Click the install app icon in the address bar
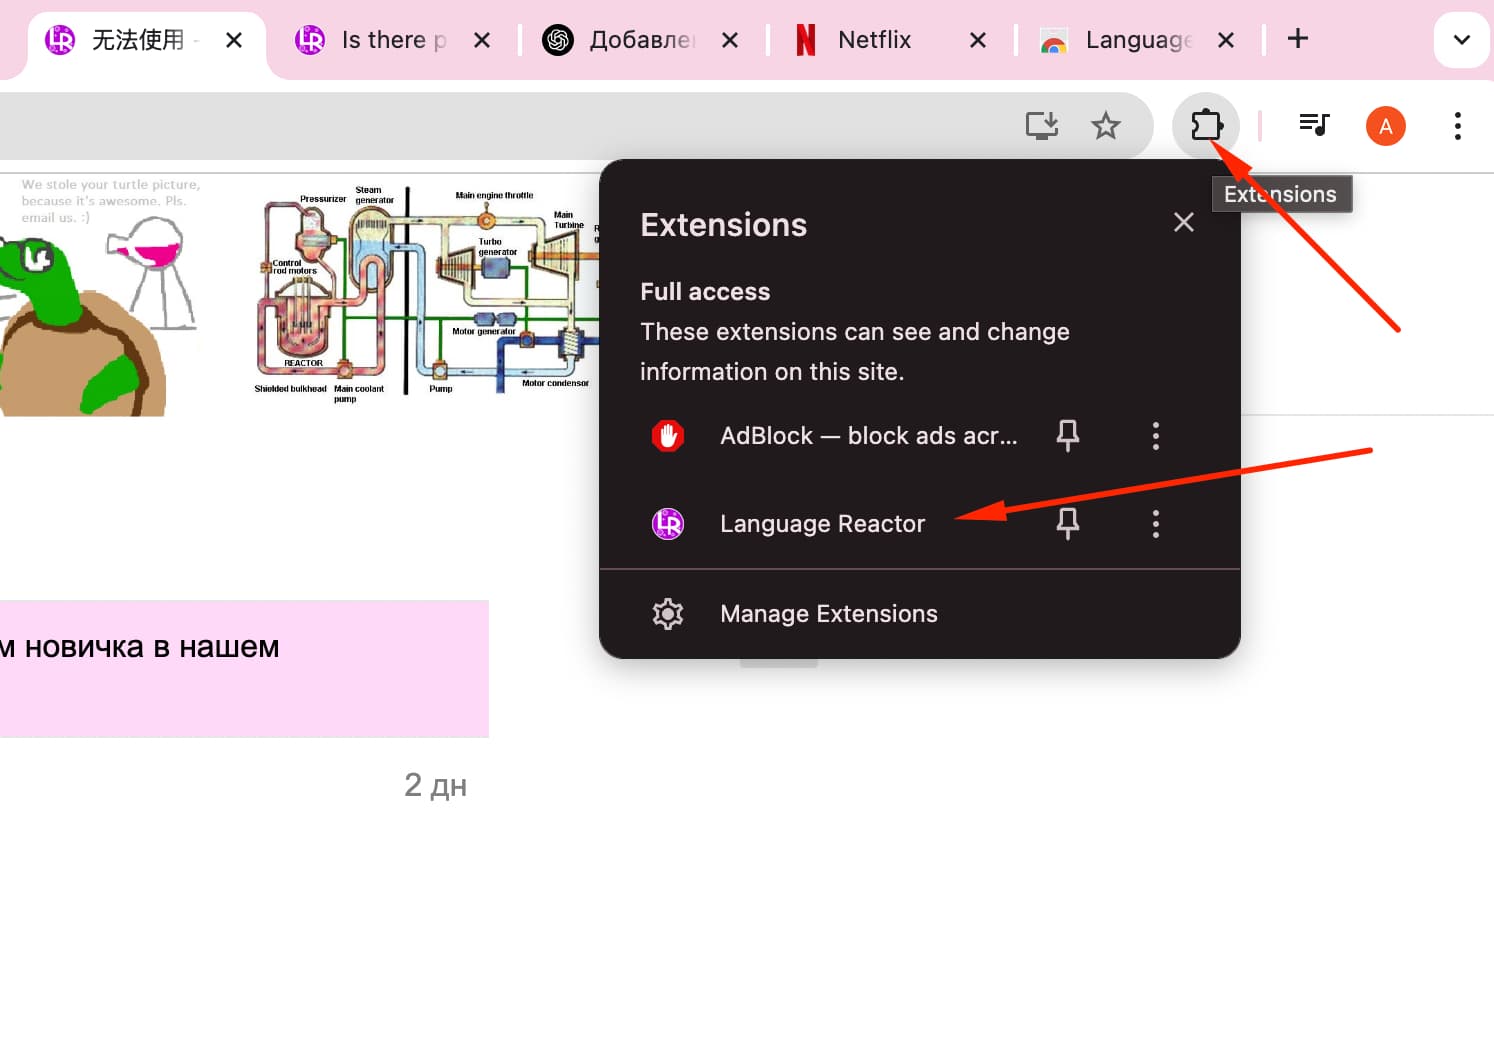Viewport: 1494px width, 1058px height. point(1042,126)
